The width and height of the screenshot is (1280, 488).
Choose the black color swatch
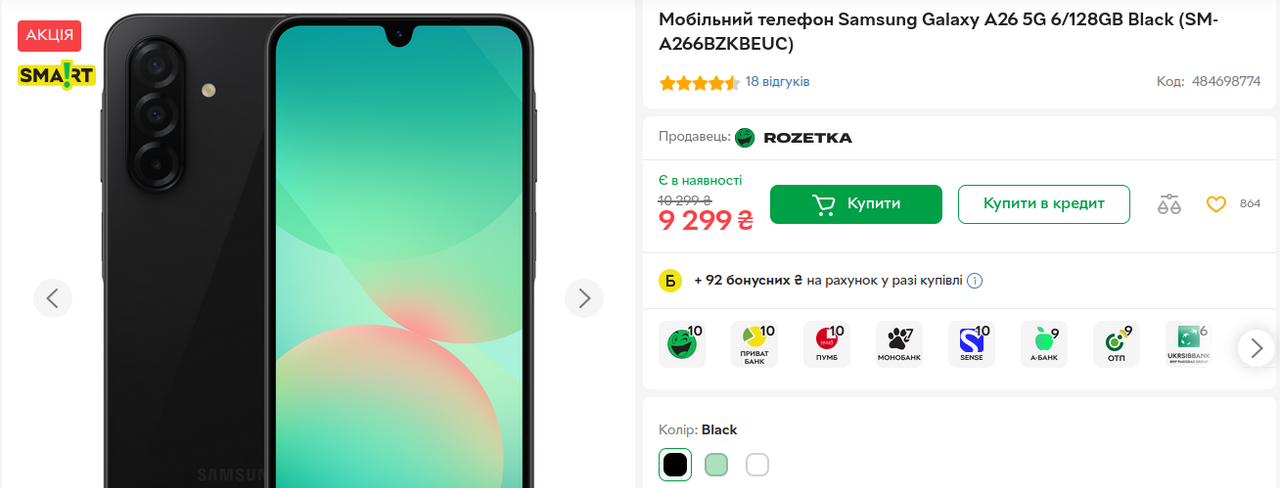[x=675, y=465]
